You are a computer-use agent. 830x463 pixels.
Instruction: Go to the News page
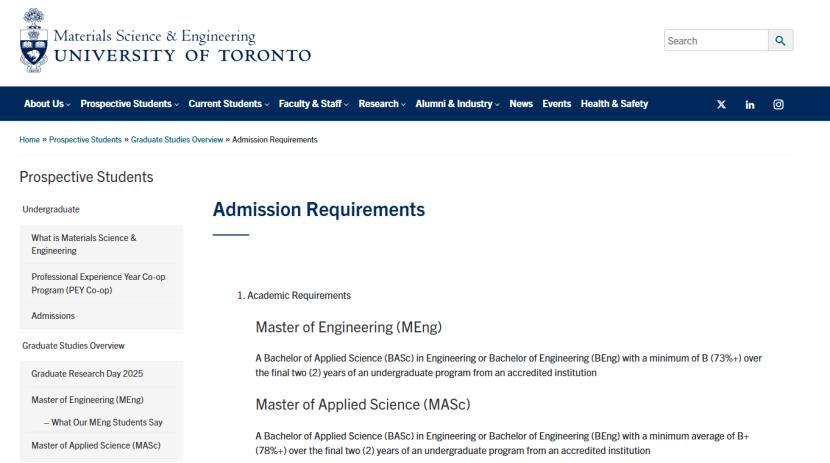[521, 104]
